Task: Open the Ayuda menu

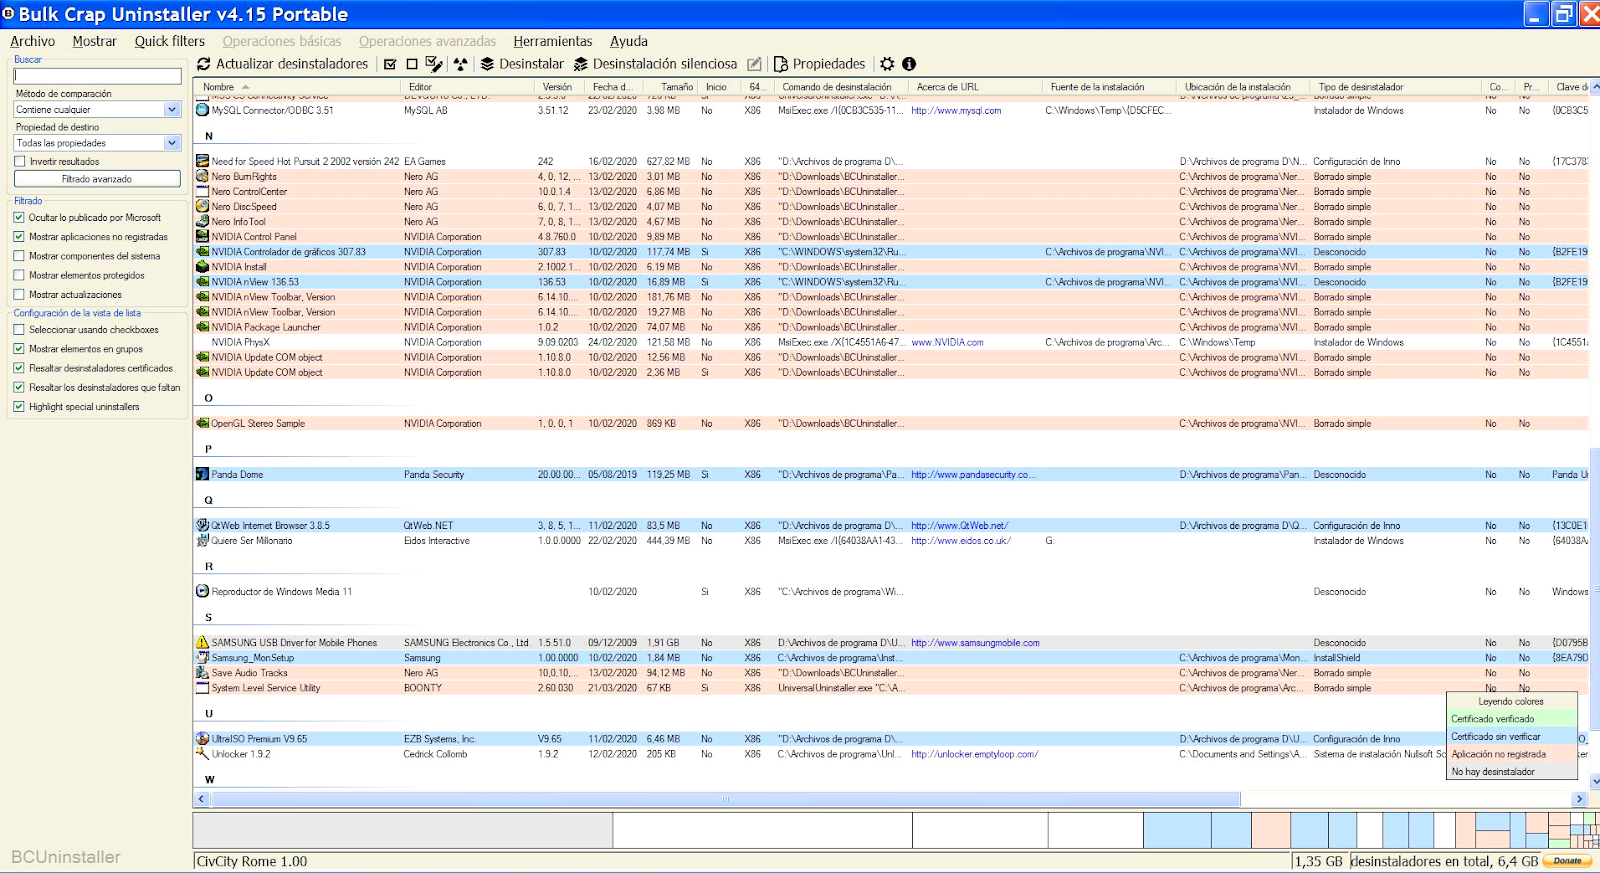Action: click(x=629, y=41)
